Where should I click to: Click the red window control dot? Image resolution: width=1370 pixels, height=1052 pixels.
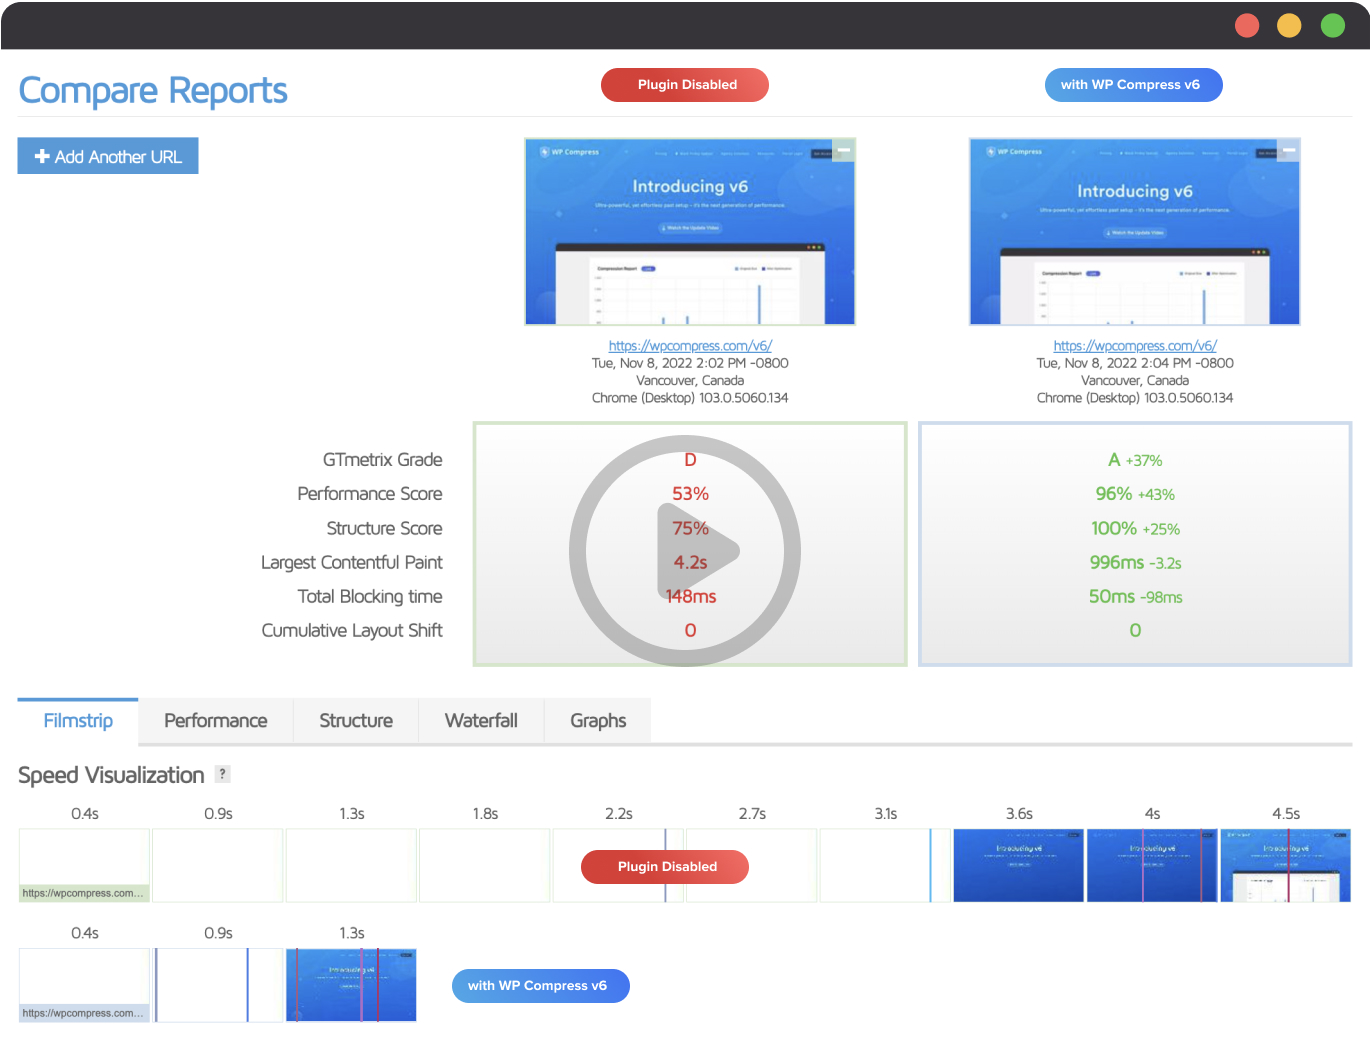1247,25
